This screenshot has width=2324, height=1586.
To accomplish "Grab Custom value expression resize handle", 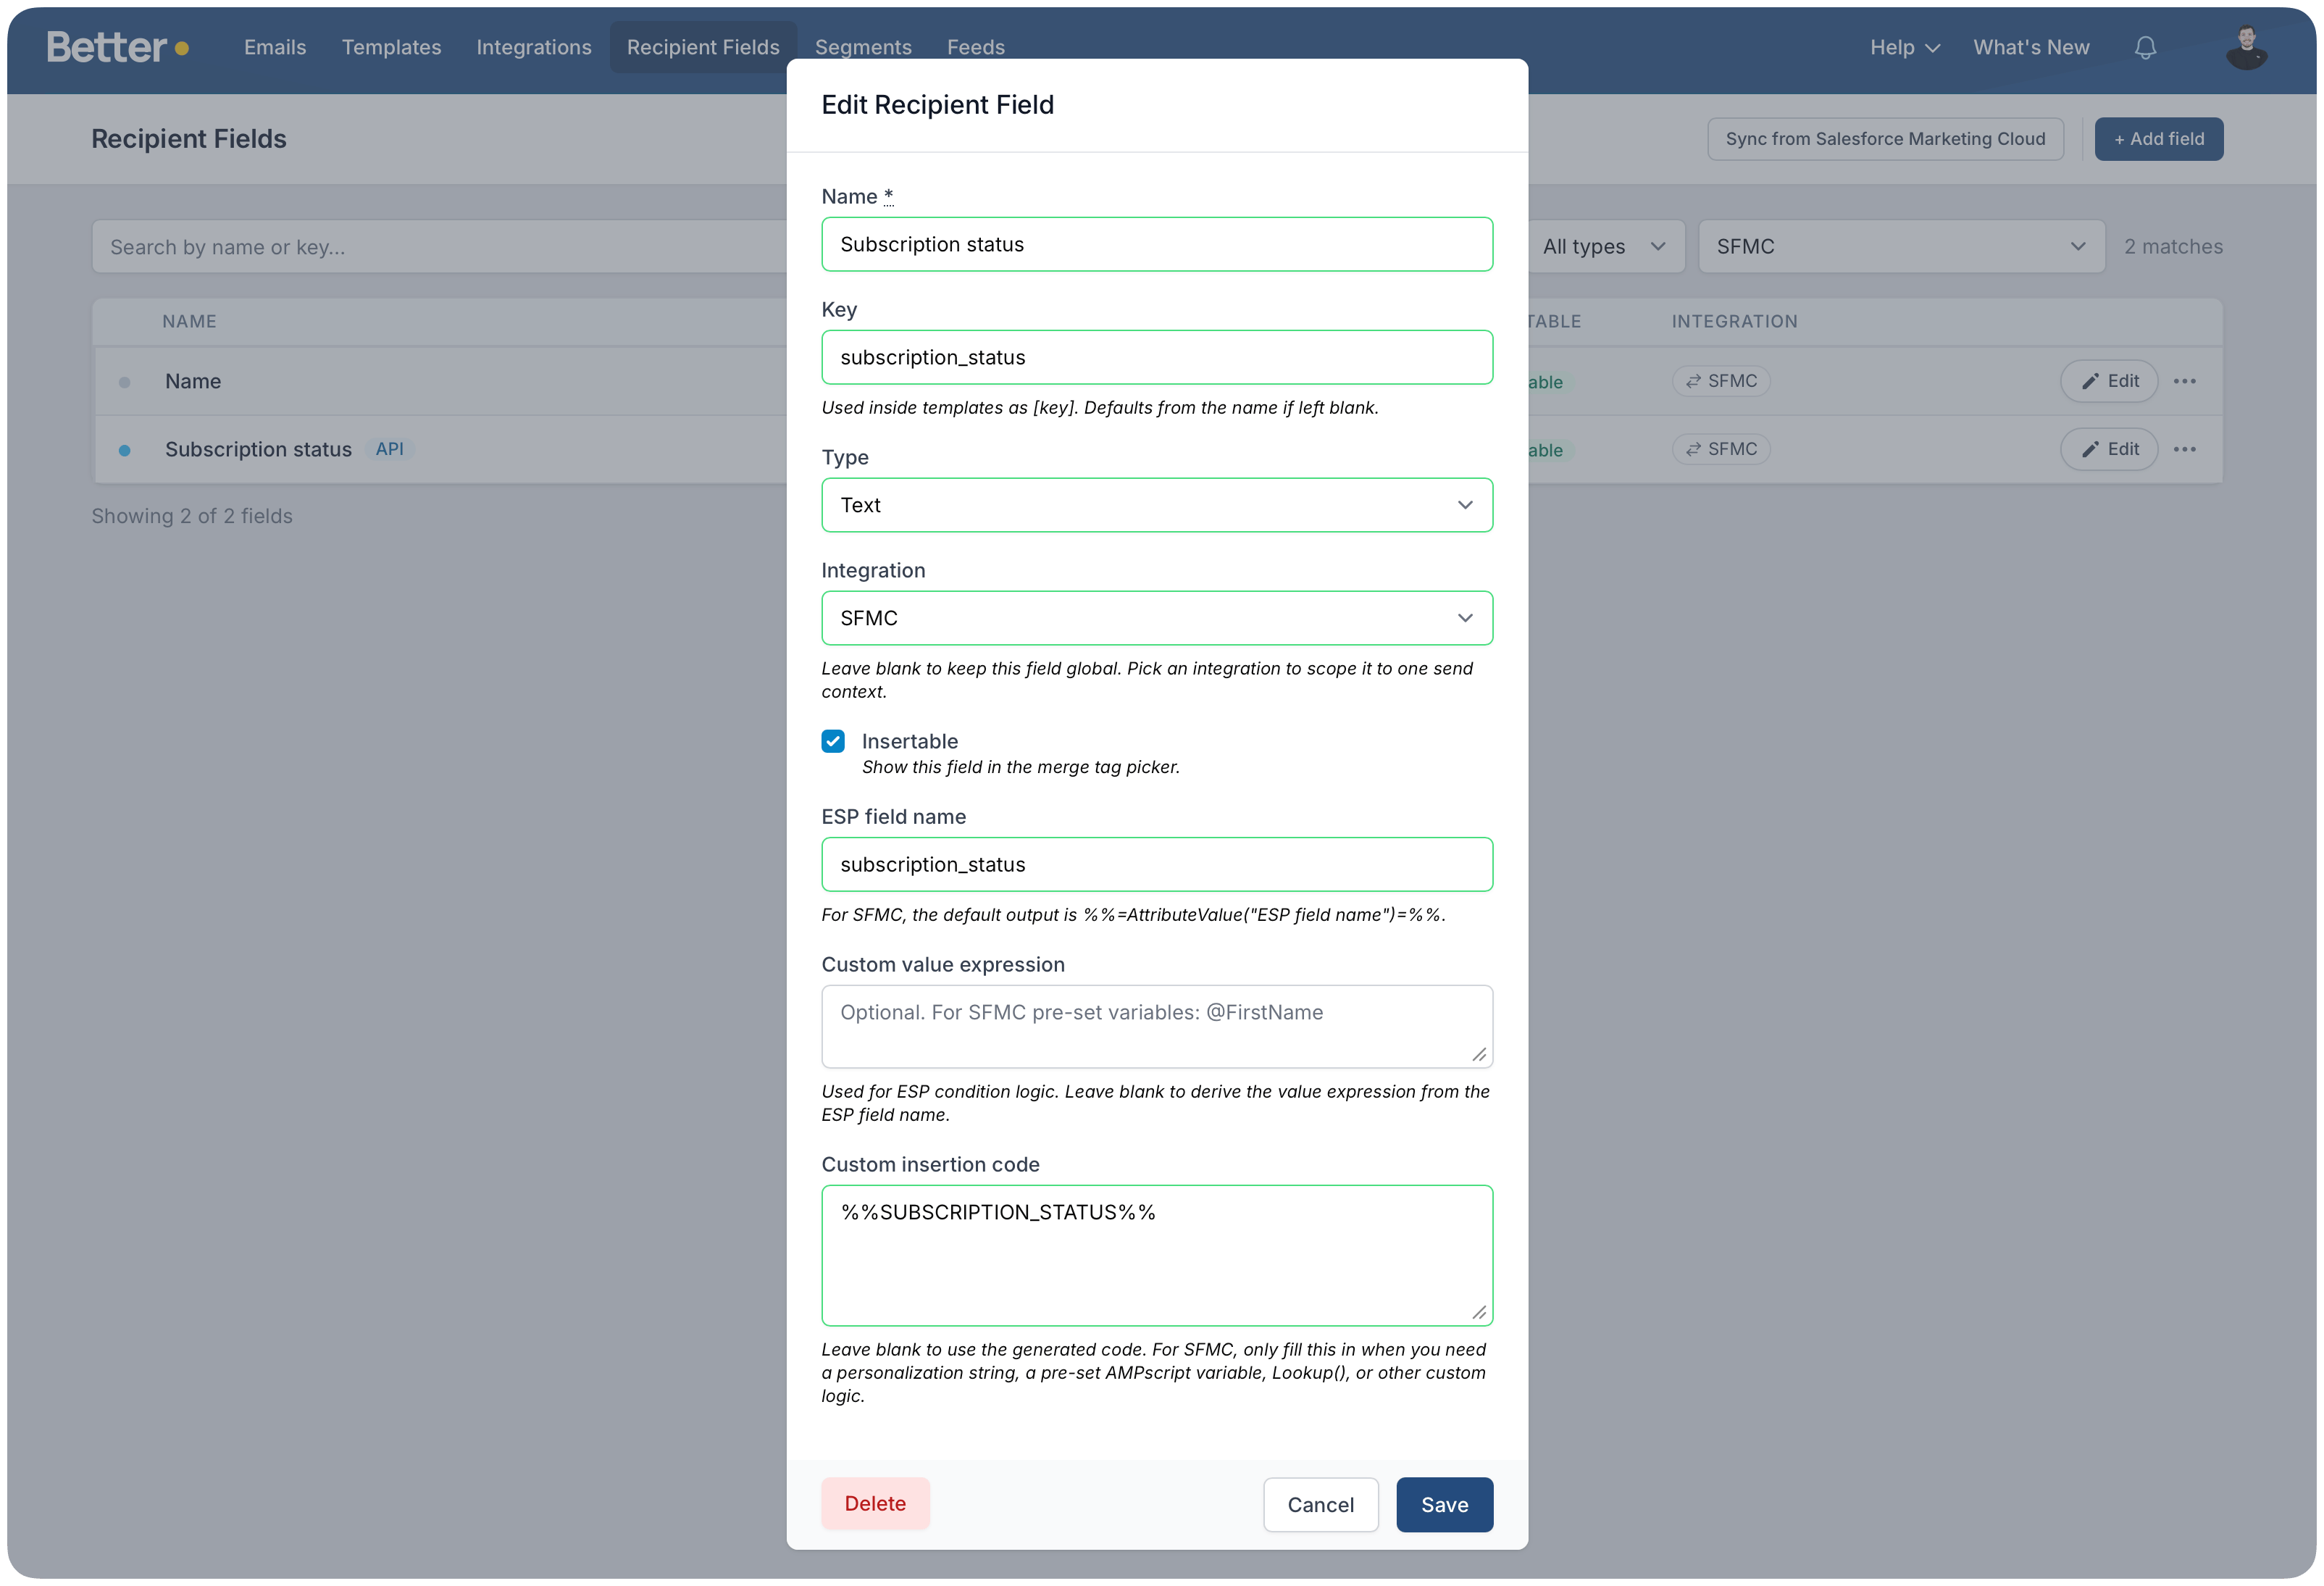I will tap(1479, 1054).
